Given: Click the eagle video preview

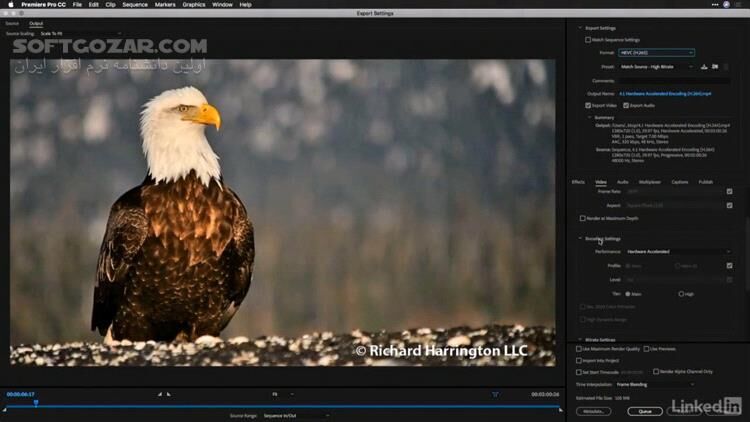Looking at the screenshot, I should (283, 212).
